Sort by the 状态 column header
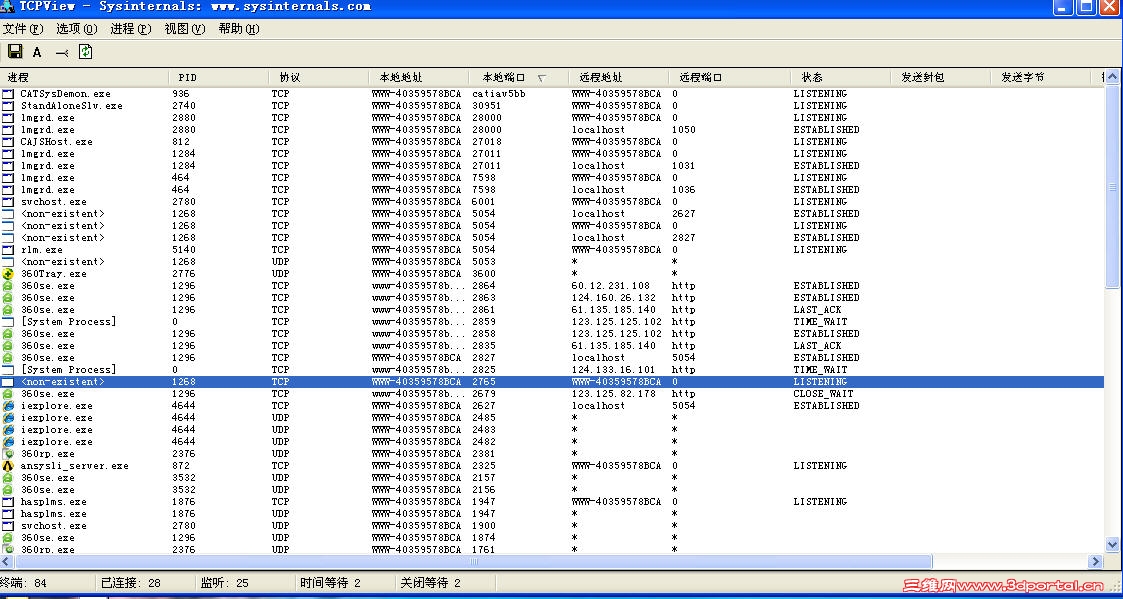Viewport: 1123px width, 599px height. (841, 77)
